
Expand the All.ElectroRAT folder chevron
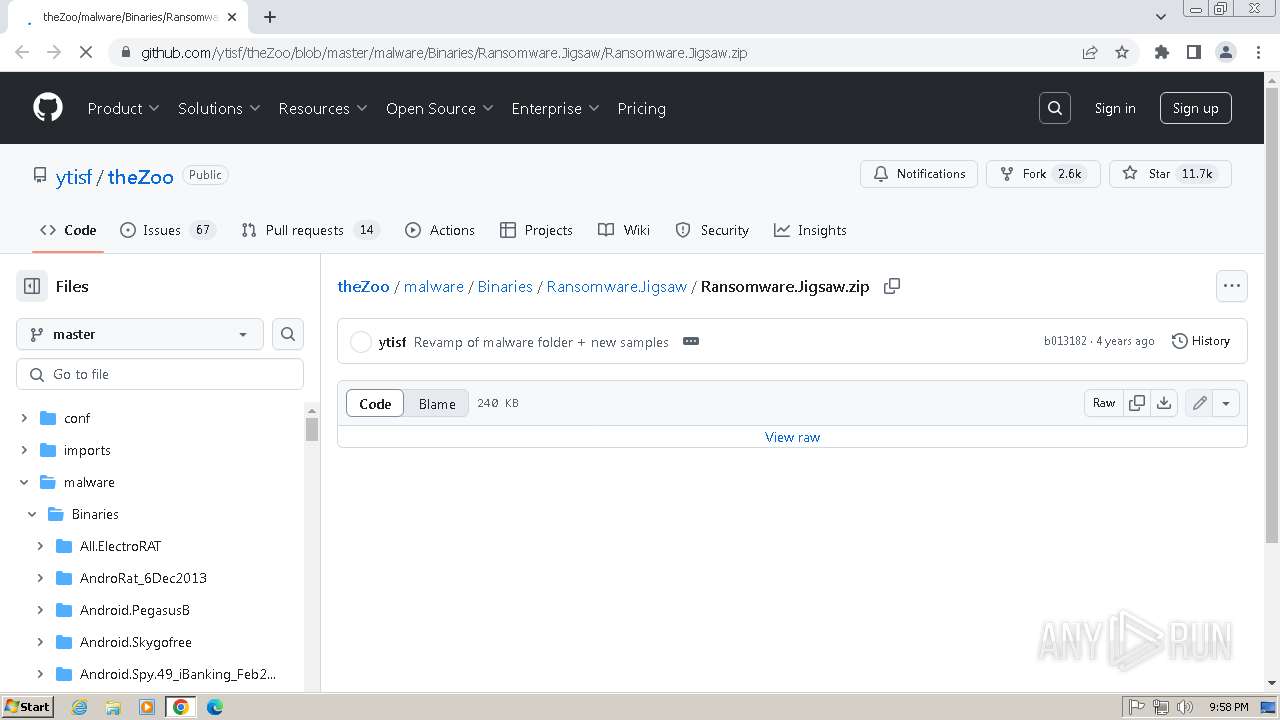[40, 546]
